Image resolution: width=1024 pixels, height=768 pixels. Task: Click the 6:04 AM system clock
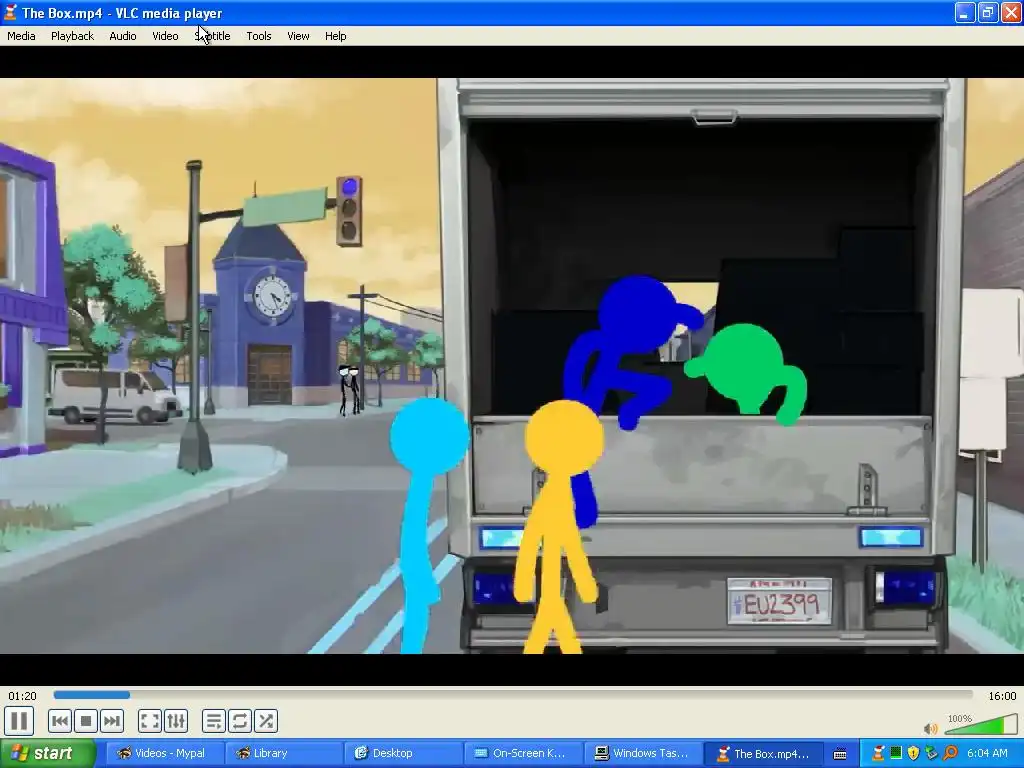(x=987, y=753)
